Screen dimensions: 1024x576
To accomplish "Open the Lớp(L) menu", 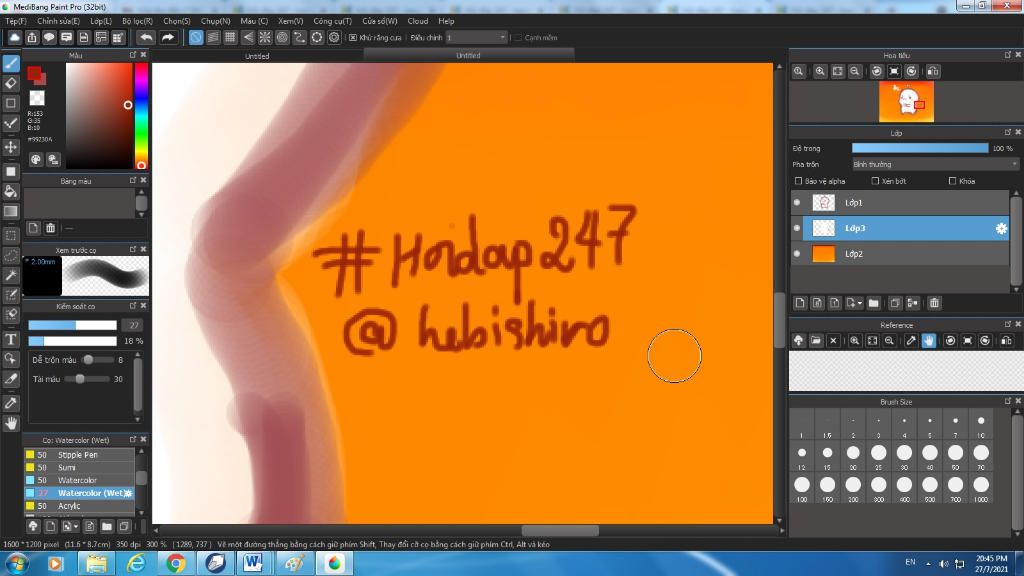I will tap(101, 21).
